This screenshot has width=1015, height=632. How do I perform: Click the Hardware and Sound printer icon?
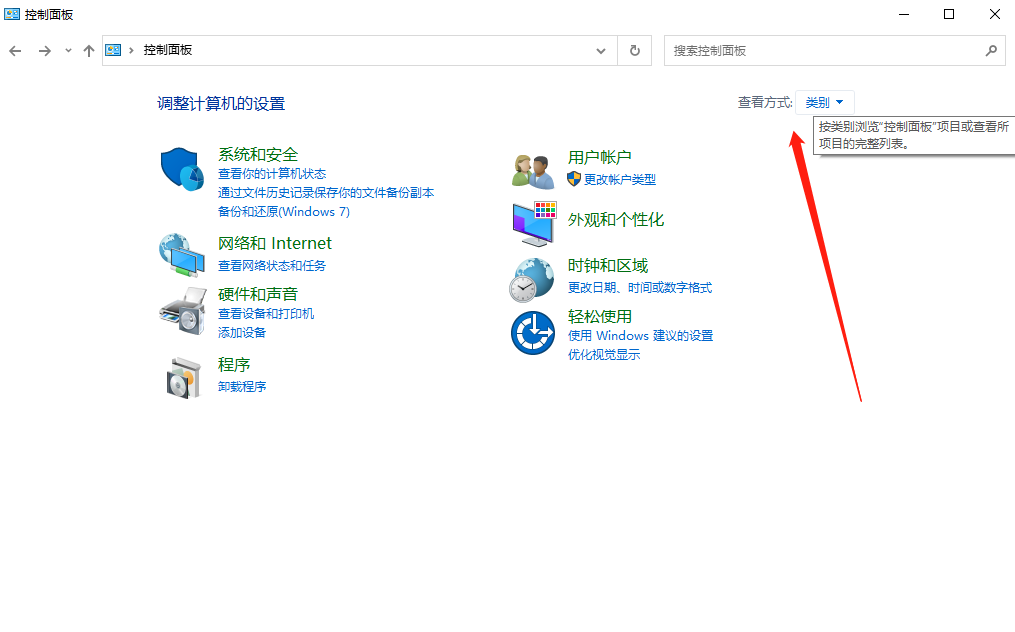pos(182,309)
